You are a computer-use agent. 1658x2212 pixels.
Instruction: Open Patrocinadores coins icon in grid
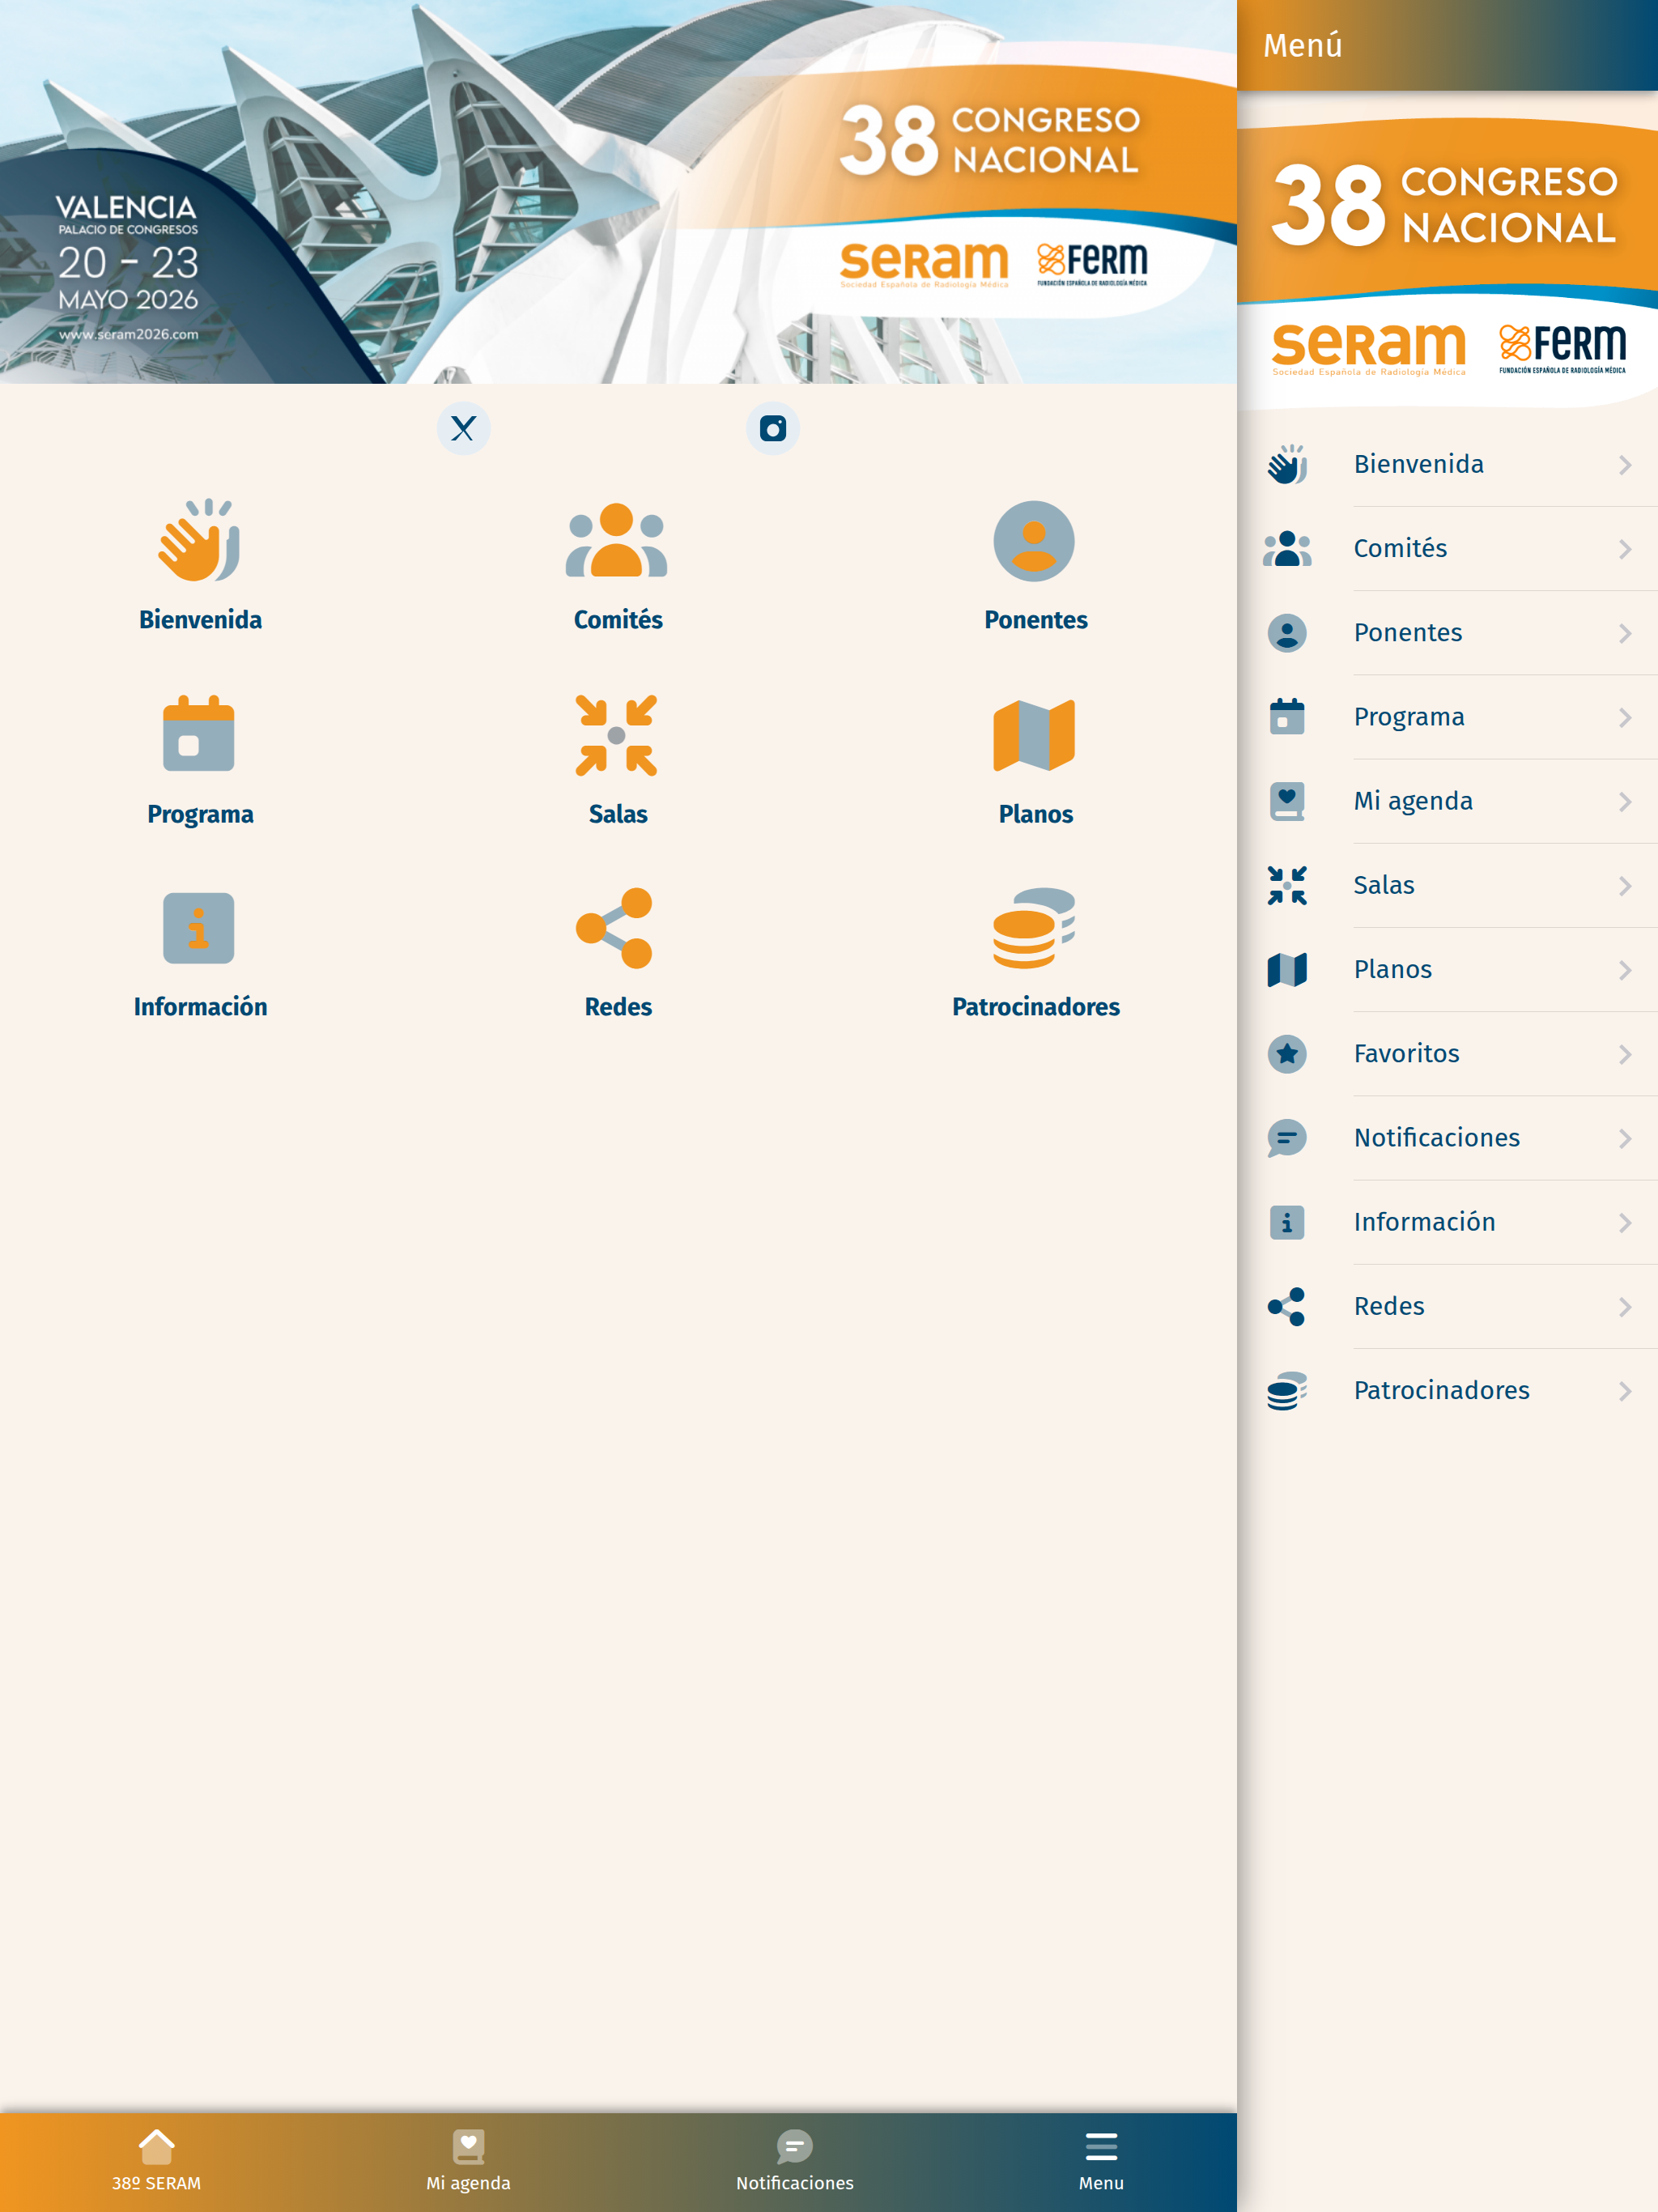[1034, 928]
